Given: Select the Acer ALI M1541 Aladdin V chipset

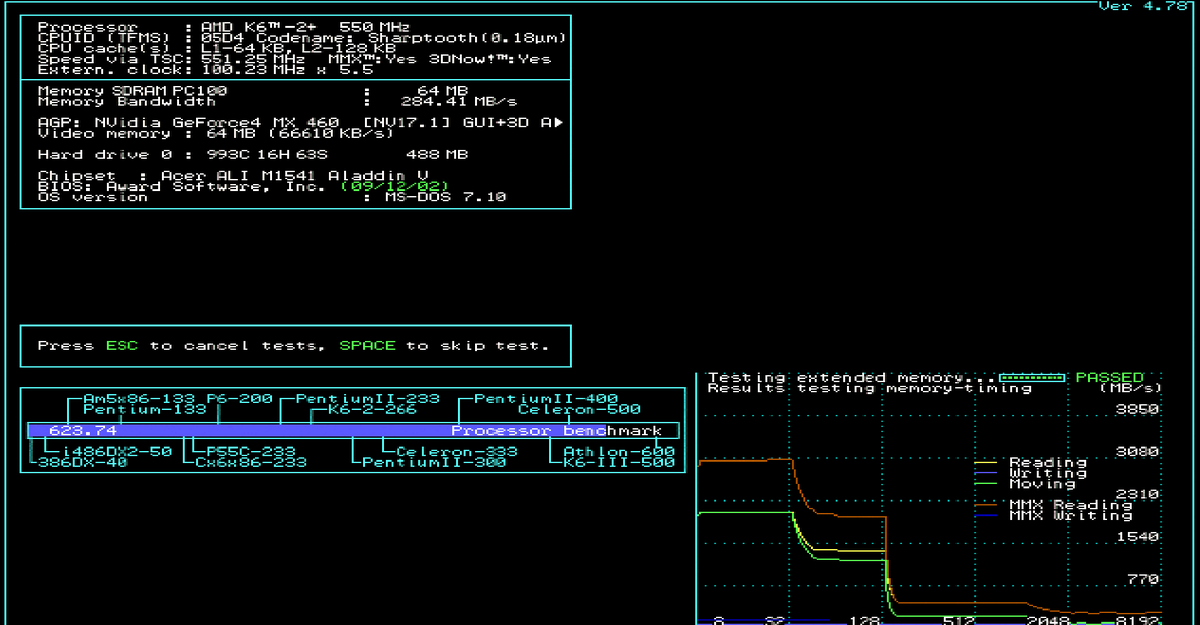Looking at the screenshot, I should click(293, 175).
